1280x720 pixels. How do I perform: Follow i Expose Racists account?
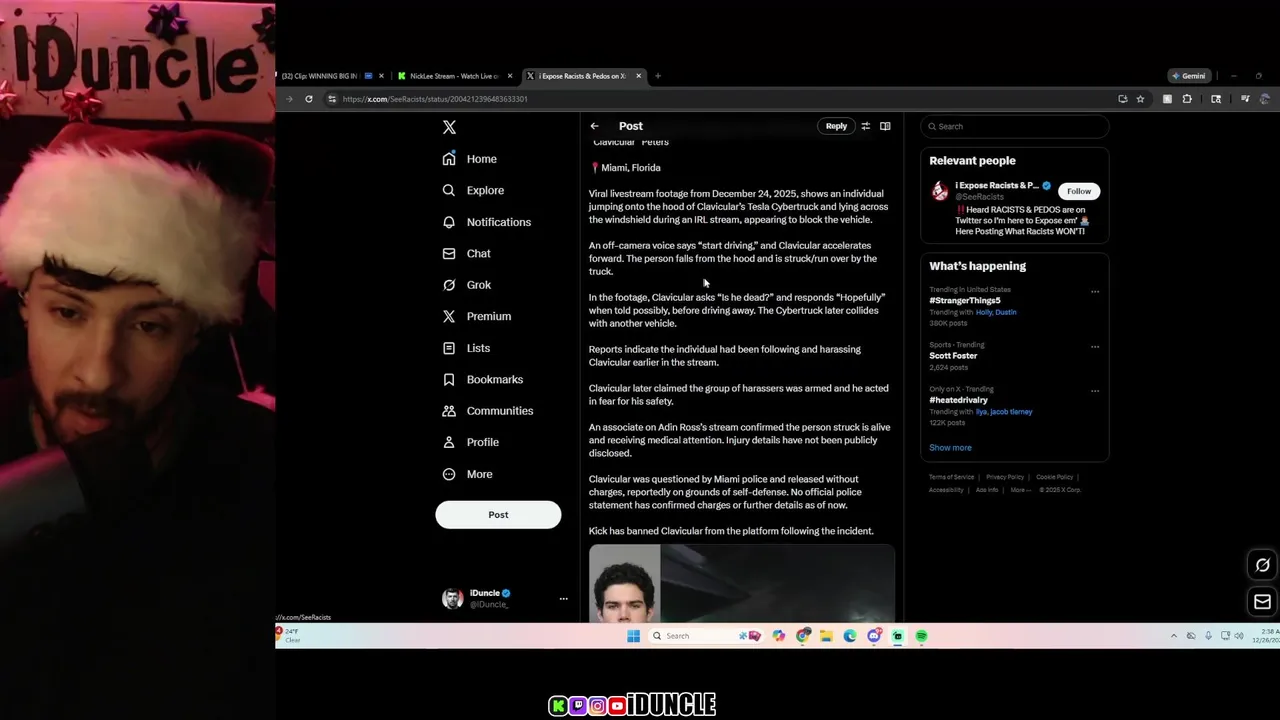(x=1079, y=191)
